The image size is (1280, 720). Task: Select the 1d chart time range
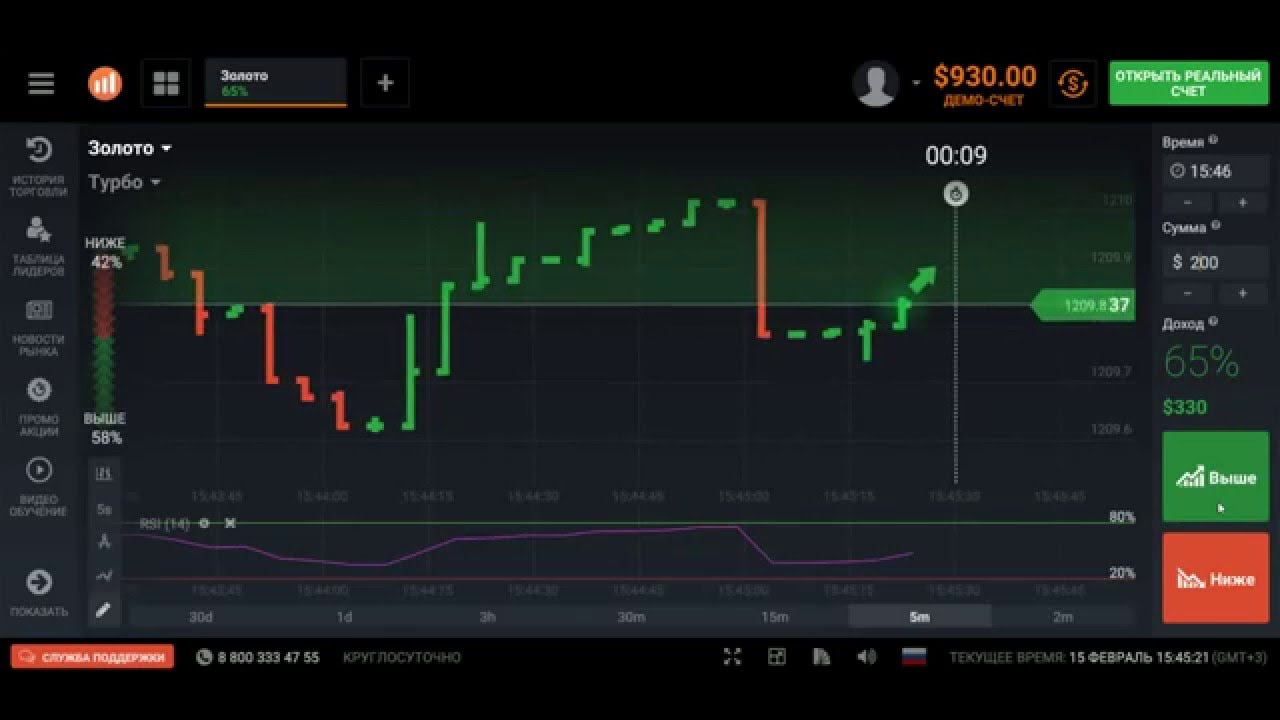pos(344,617)
